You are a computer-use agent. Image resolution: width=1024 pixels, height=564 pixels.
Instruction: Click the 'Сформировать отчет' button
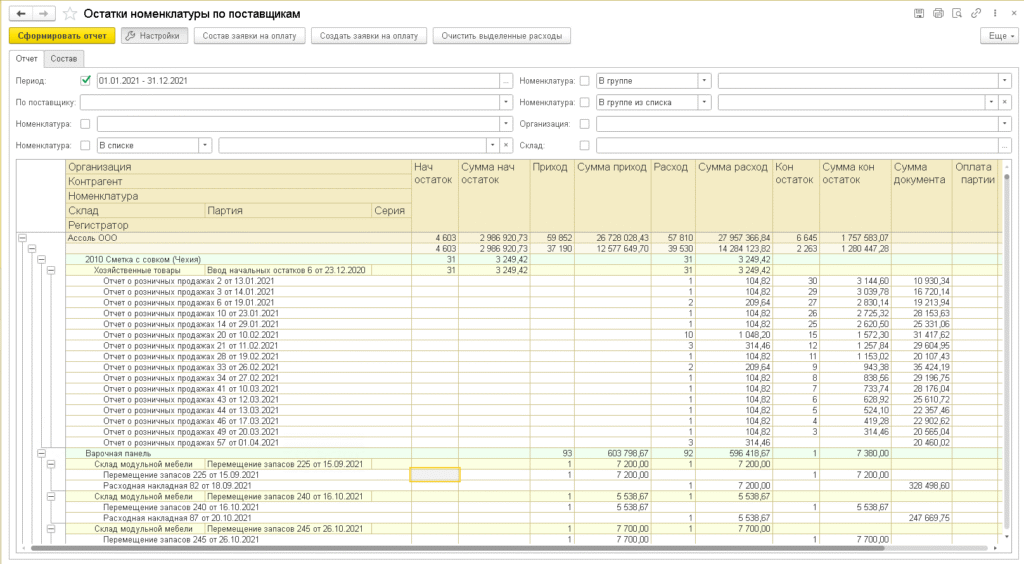pyautogui.click(x=62, y=36)
